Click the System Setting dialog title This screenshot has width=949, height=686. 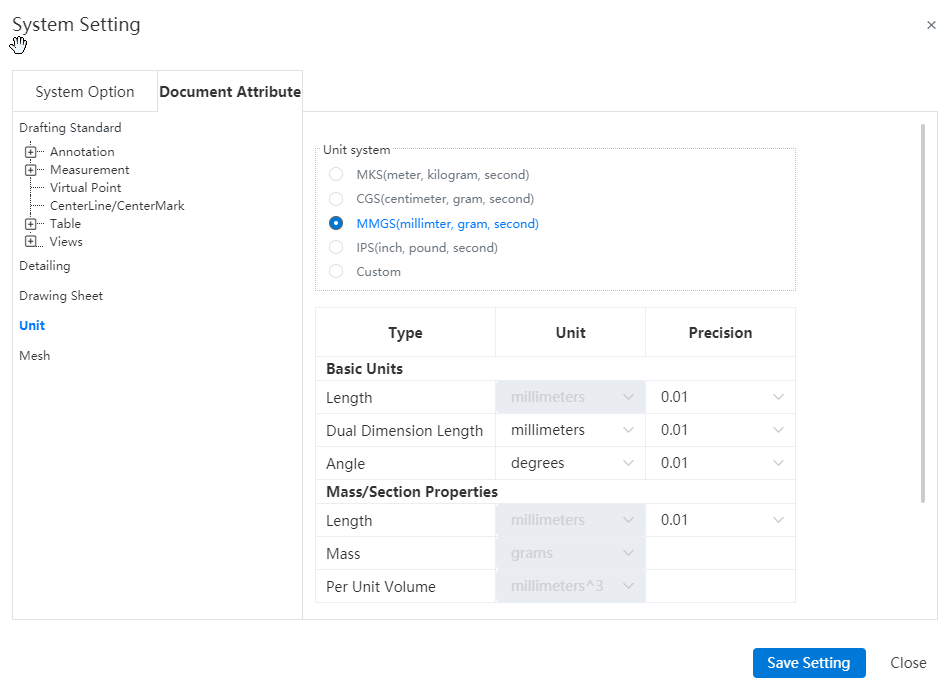[76, 25]
